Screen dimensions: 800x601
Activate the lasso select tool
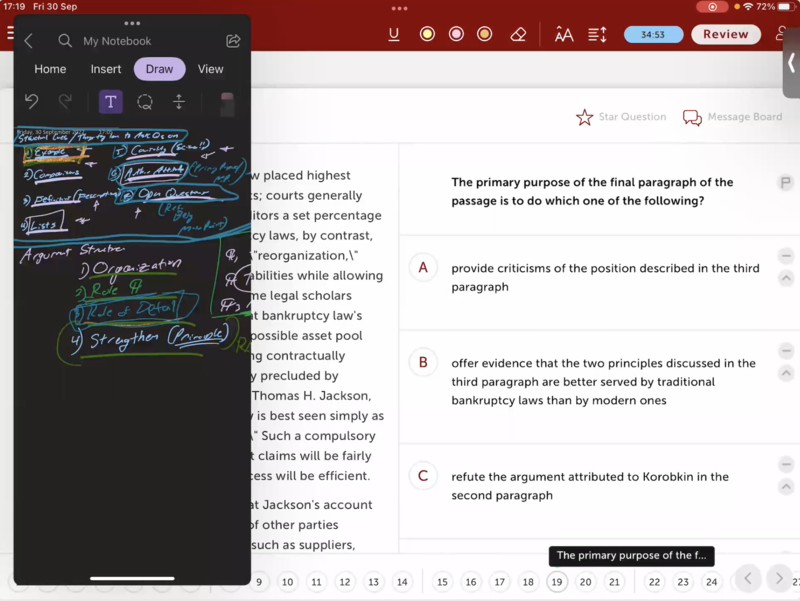click(145, 101)
